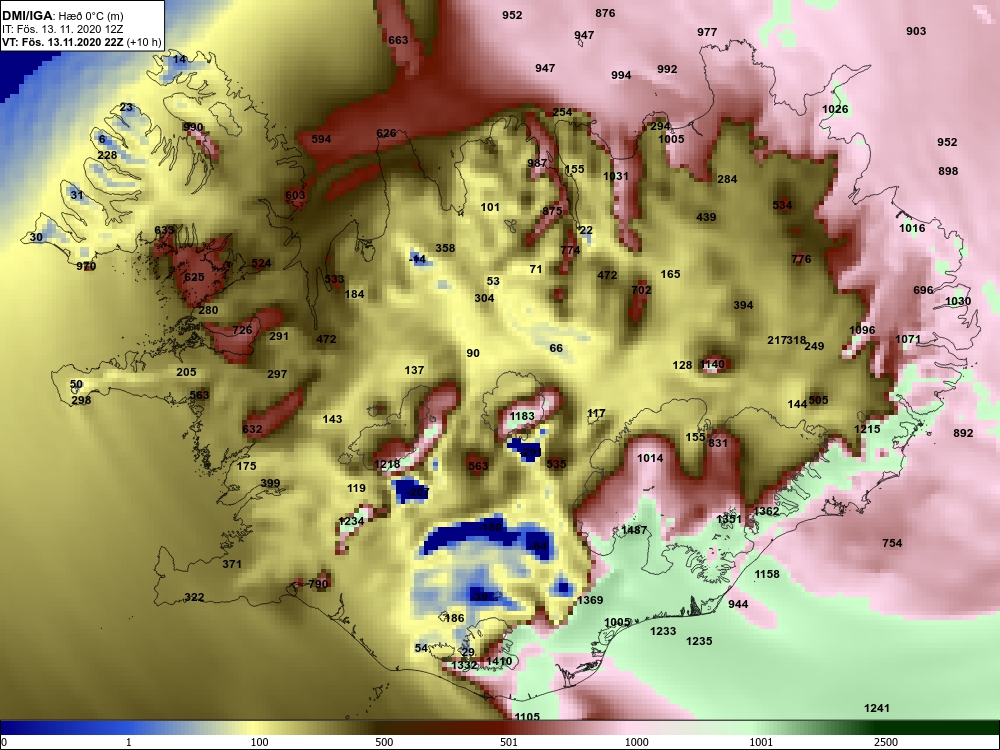Viewport: 1000px width, 750px height.
Task: Select the map value '1369'
Action: coord(589,600)
